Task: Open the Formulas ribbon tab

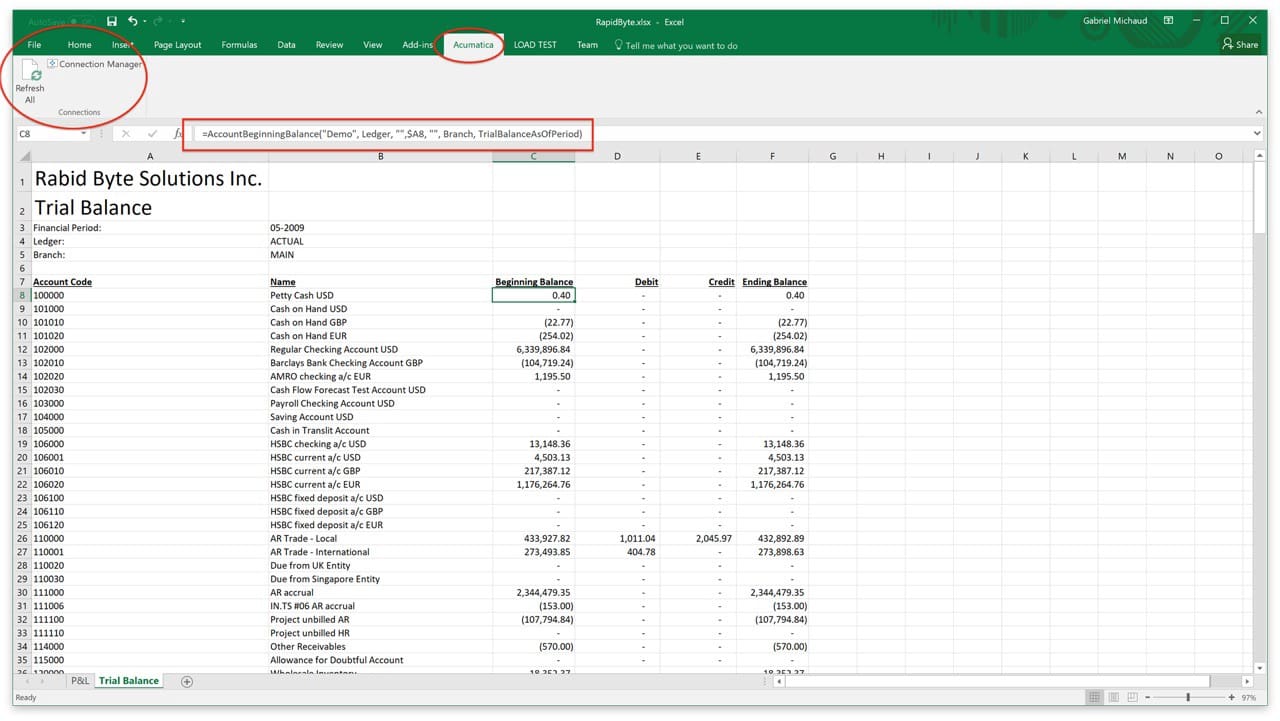Action: coord(239,45)
